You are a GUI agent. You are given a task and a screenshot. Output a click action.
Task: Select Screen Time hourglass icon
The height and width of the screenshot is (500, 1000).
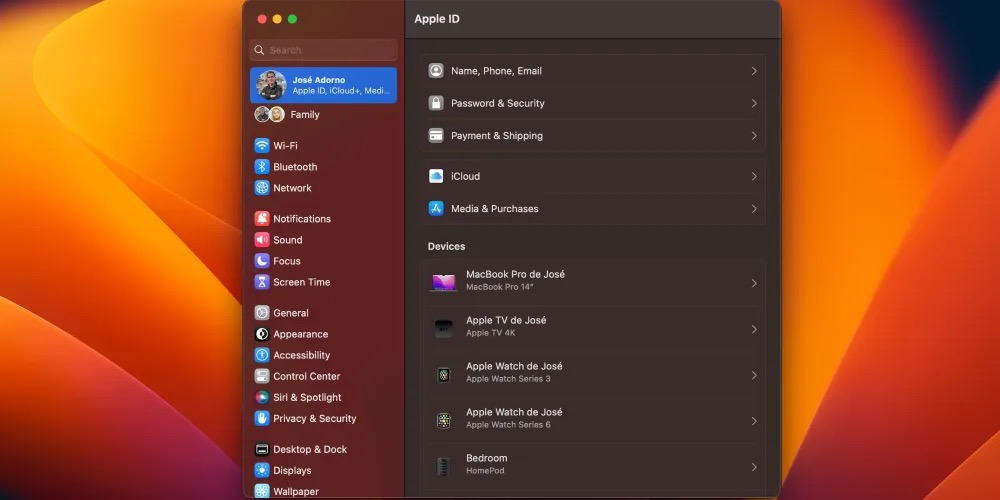[262, 282]
